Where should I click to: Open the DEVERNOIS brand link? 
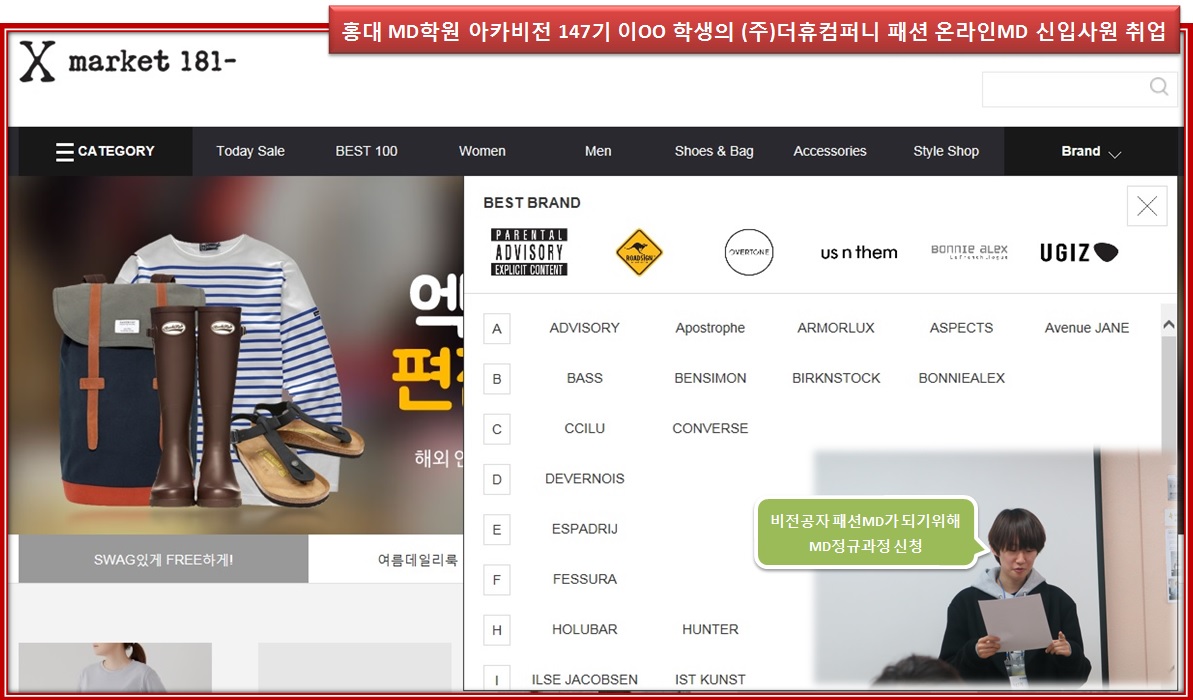coord(584,479)
